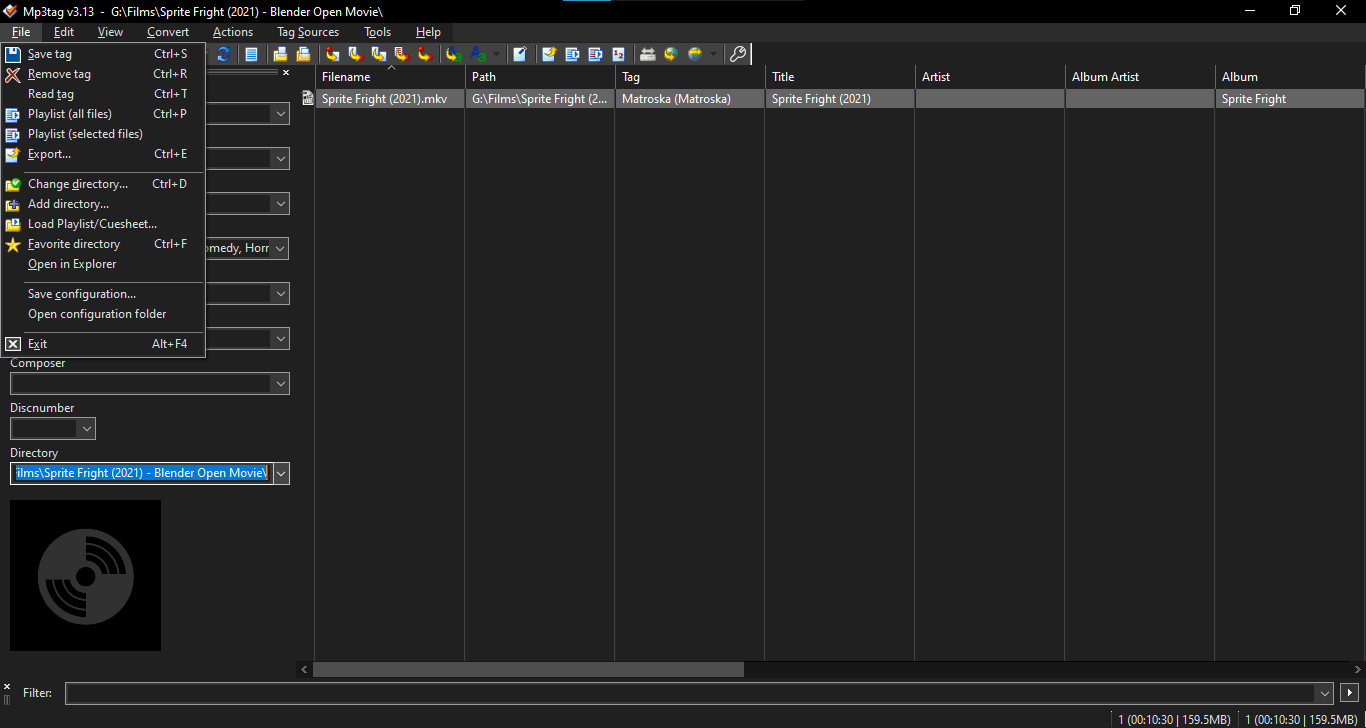Choose Favorite directory menu entry
1366x728 pixels.
[103, 244]
